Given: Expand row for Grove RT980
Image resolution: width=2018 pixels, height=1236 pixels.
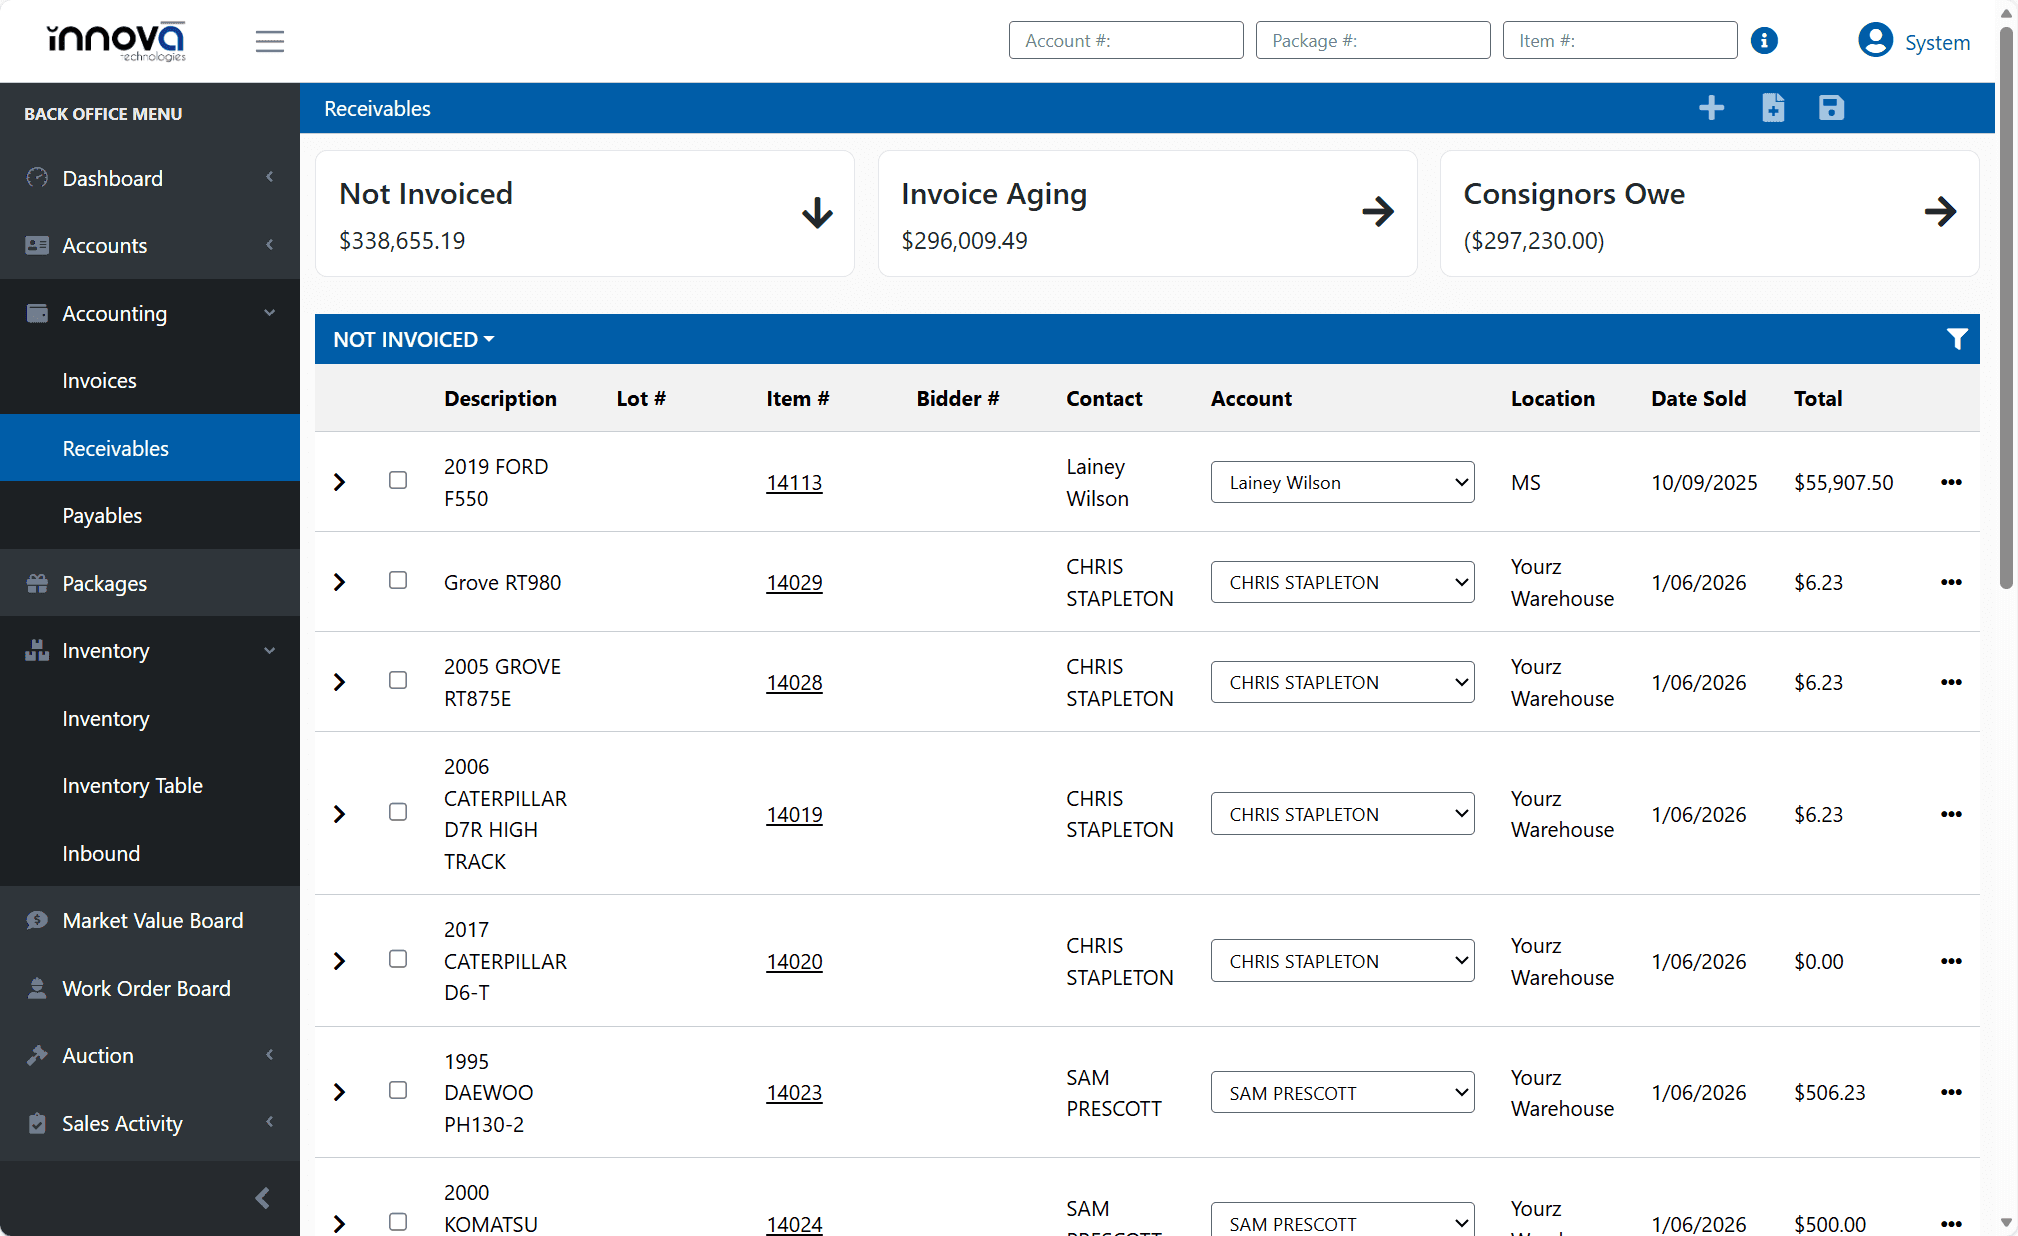Looking at the screenshot, I should click(x=340, y=582).
